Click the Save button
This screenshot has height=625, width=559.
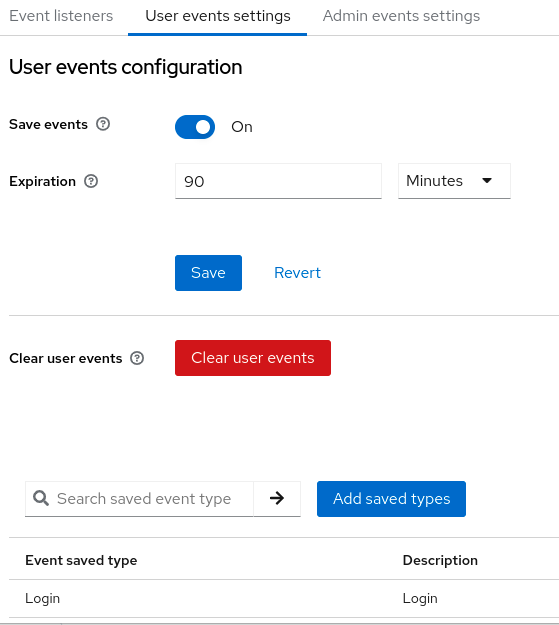(208, 273)
